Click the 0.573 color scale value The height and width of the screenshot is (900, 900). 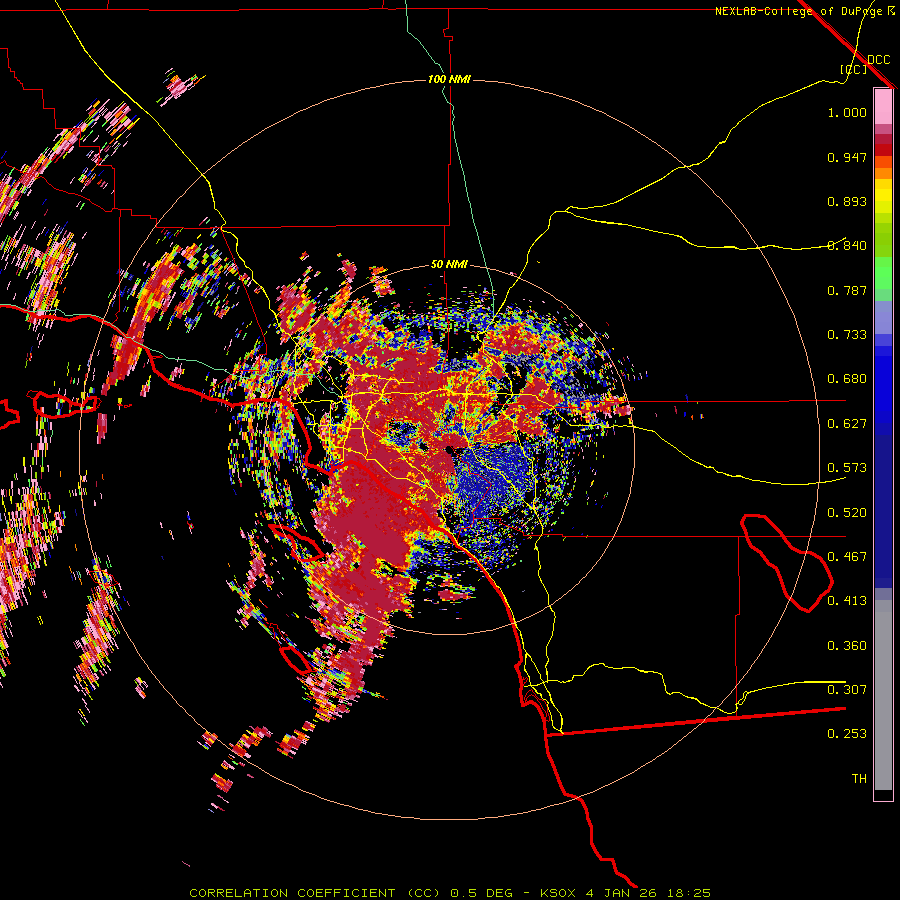[847, 468]
